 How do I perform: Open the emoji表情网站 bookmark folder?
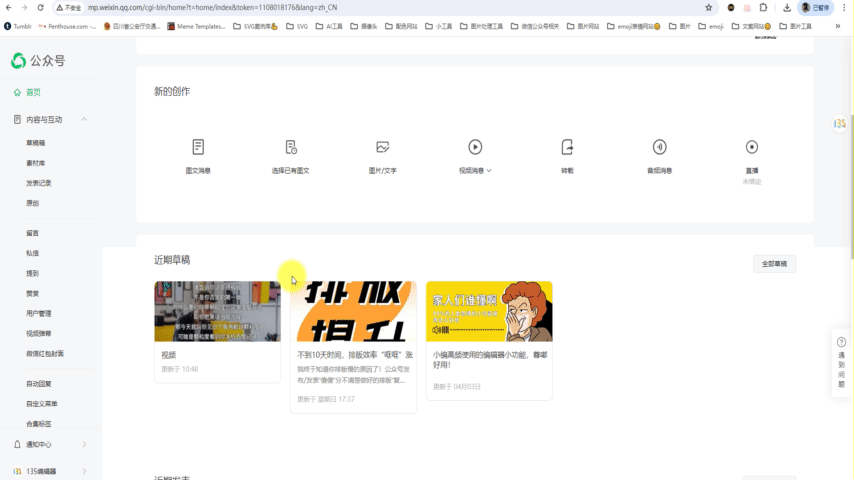click(x=633, y=26)
